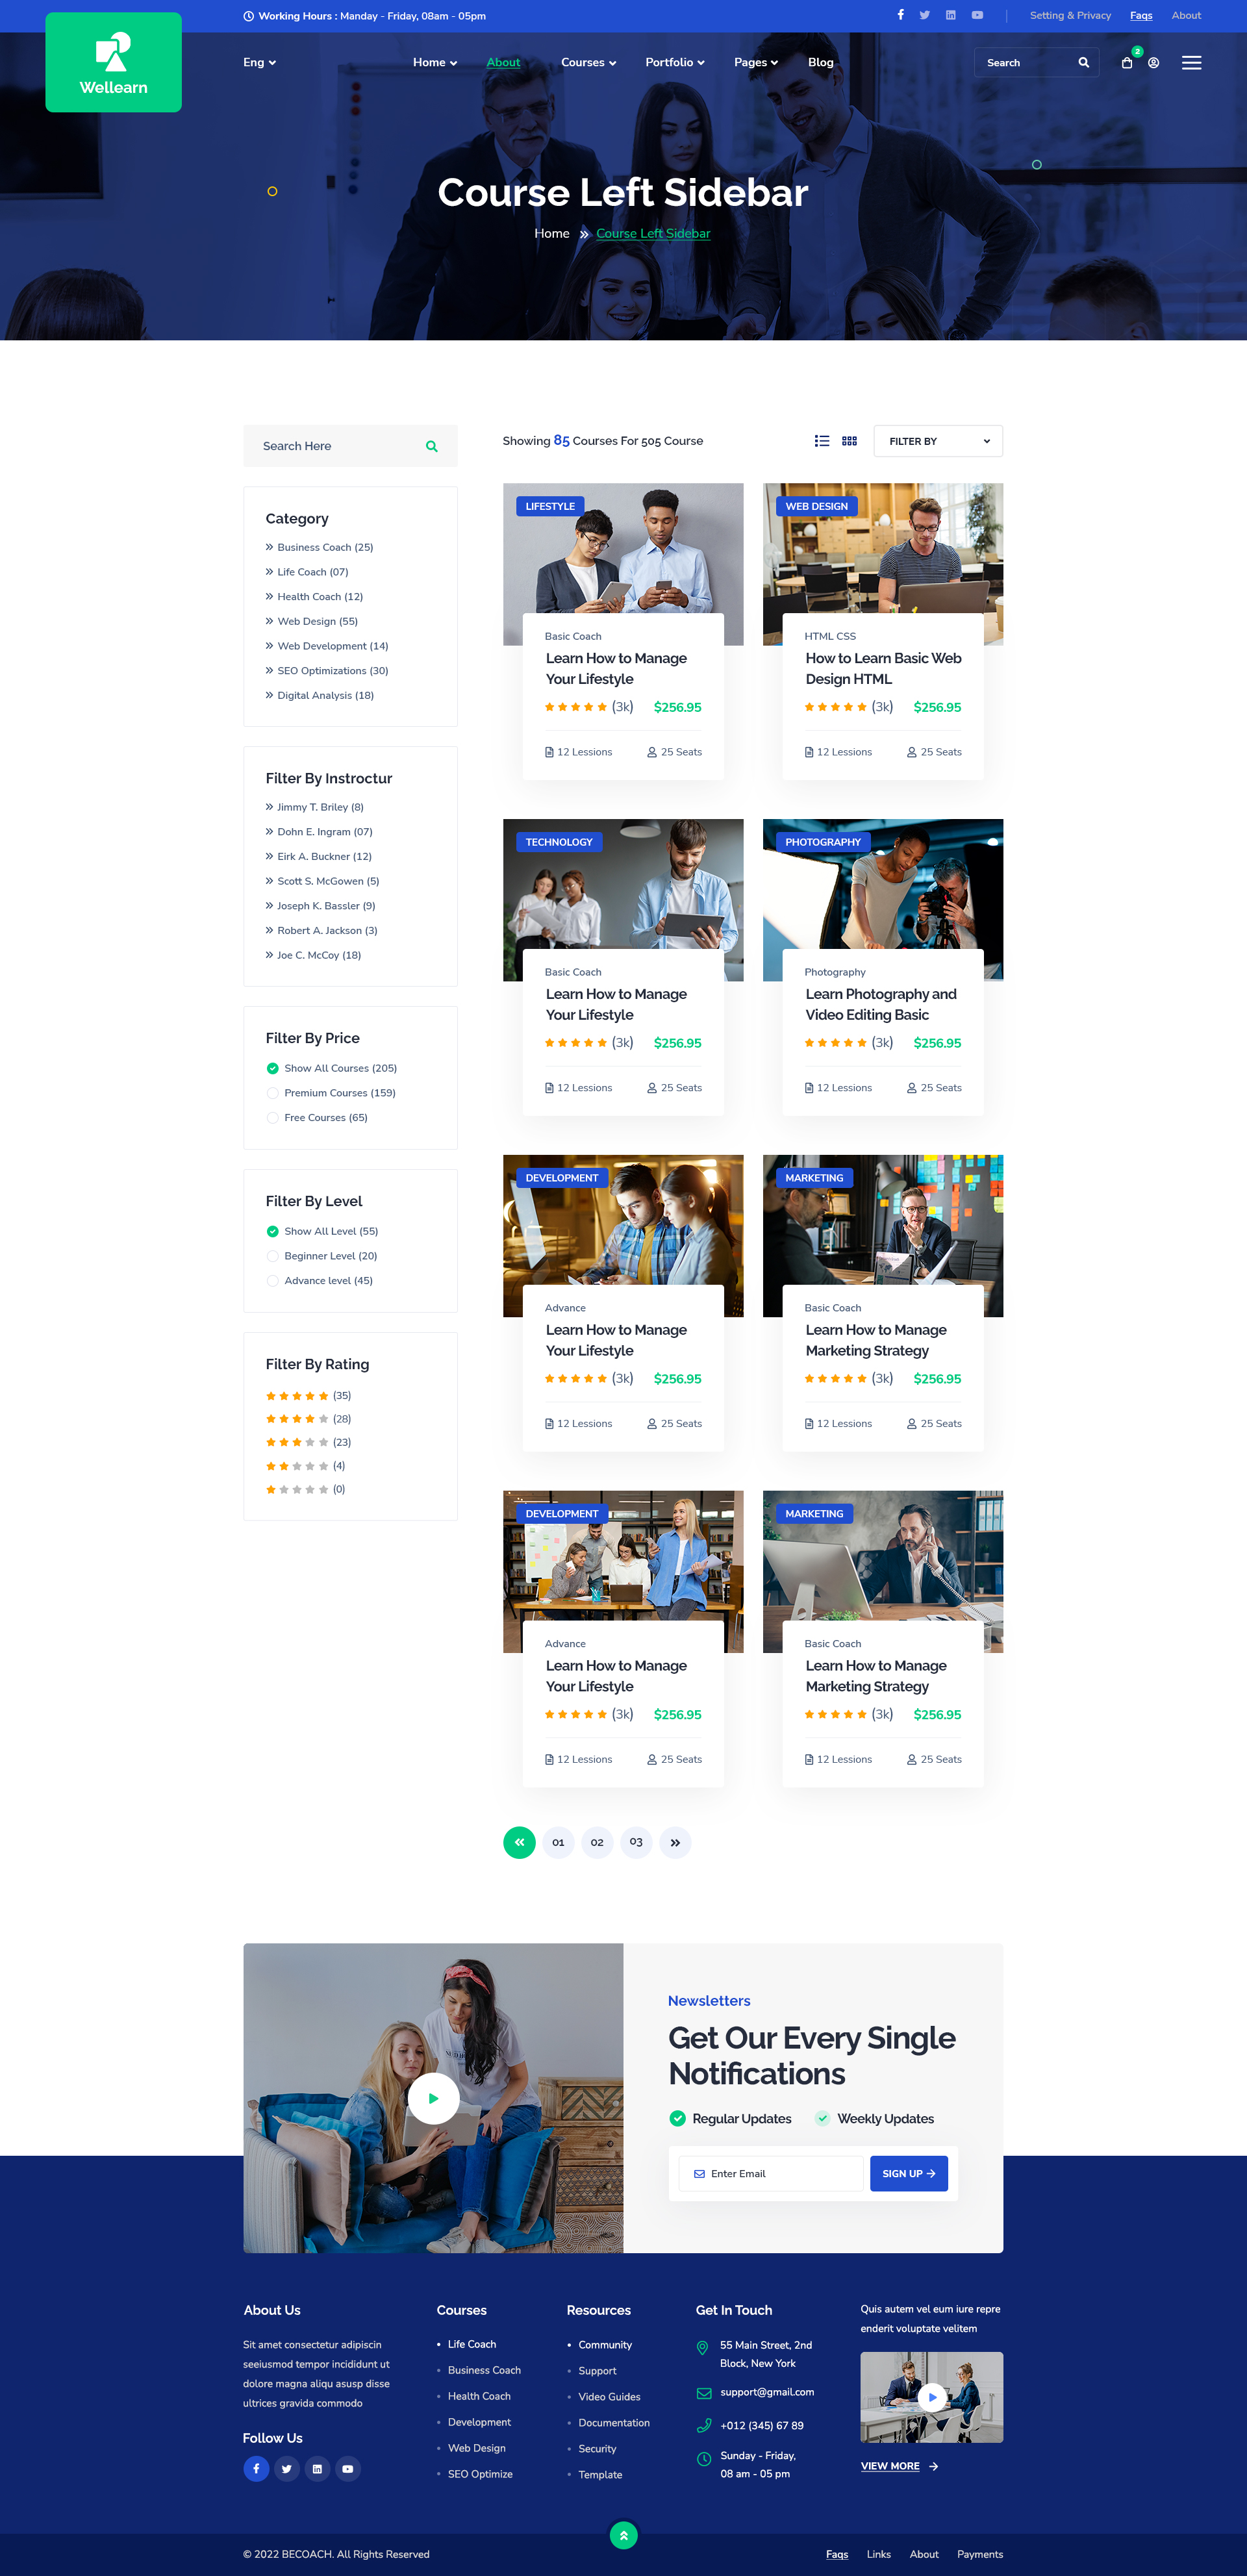Open the Blog menu item
The width and height of the screenshot is (1247, 2576).
click(820, 63)
